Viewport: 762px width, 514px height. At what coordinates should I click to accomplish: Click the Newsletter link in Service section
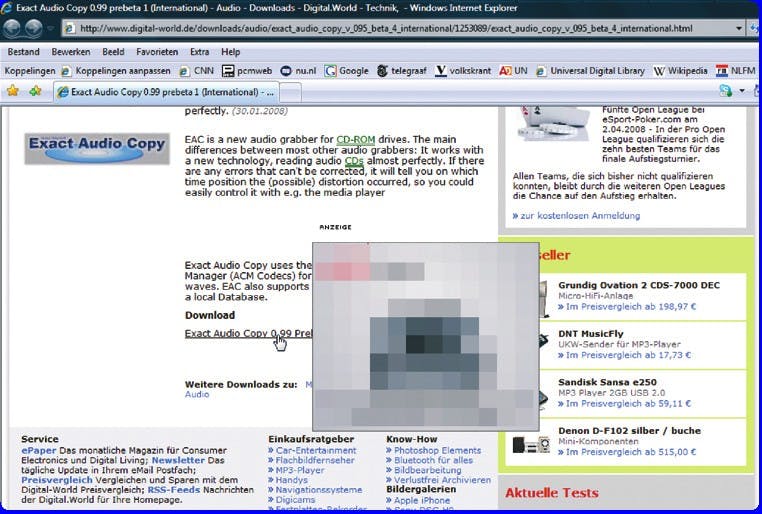[x=178, y=460]
